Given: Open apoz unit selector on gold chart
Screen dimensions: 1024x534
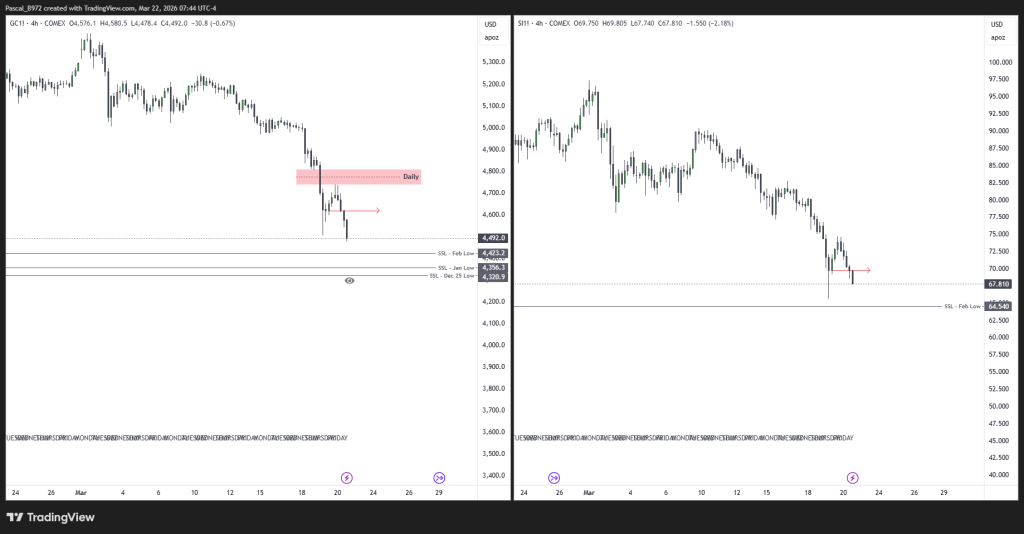Looking at the screenshot, I should [490, 37].
